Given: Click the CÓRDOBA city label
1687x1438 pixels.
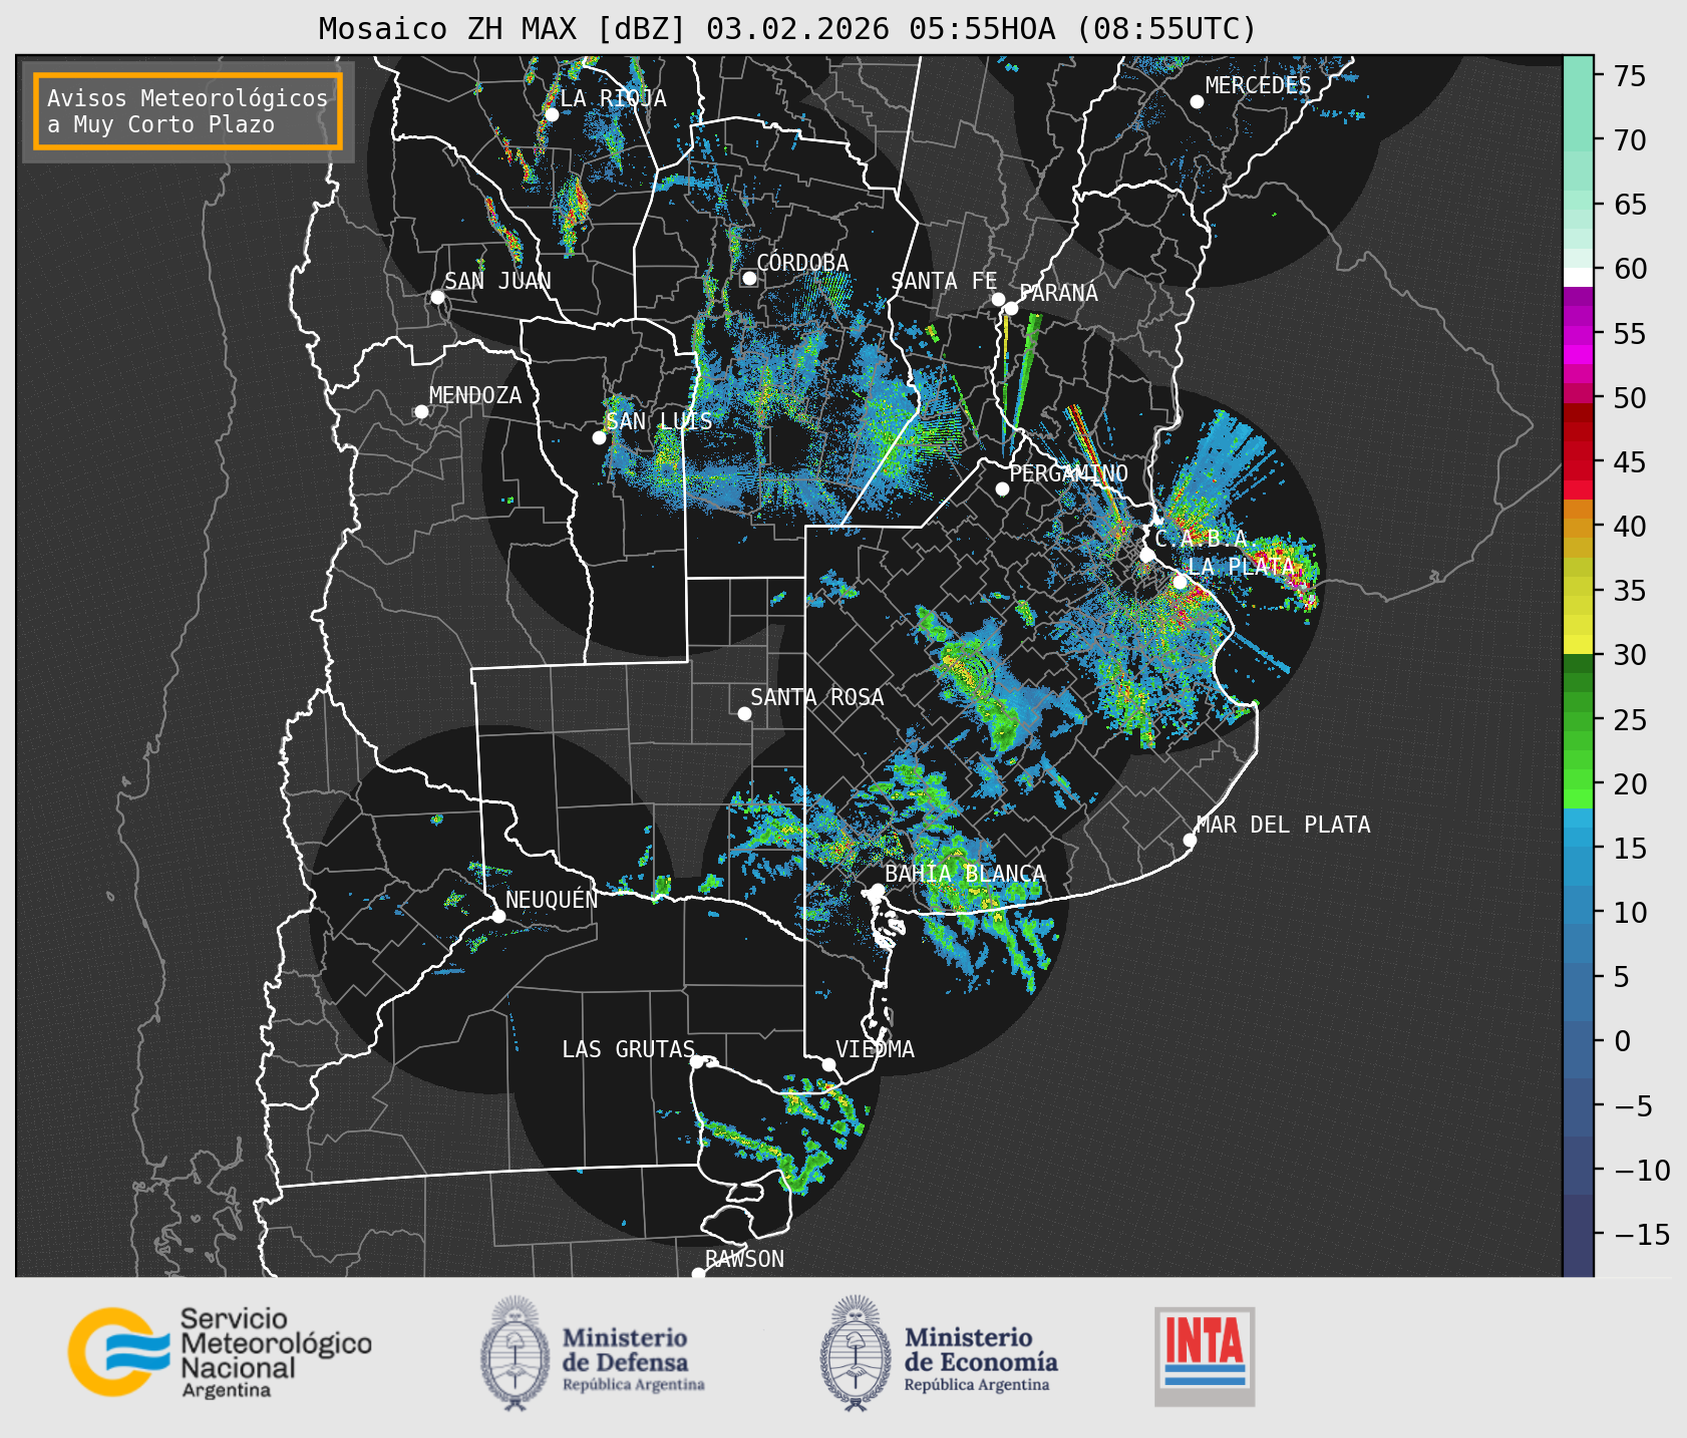Looking at the screenshot, I should pyautogui.click(x=802, y=263).
